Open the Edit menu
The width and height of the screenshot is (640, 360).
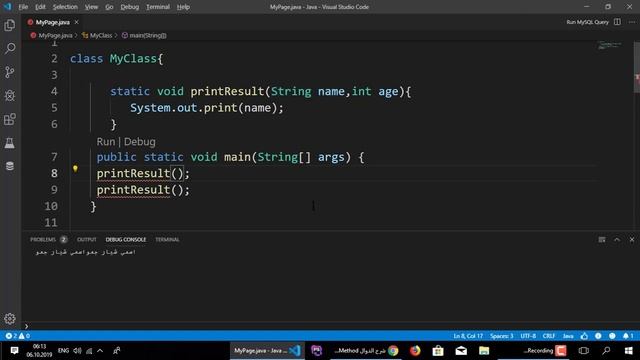tap(40, 7)
